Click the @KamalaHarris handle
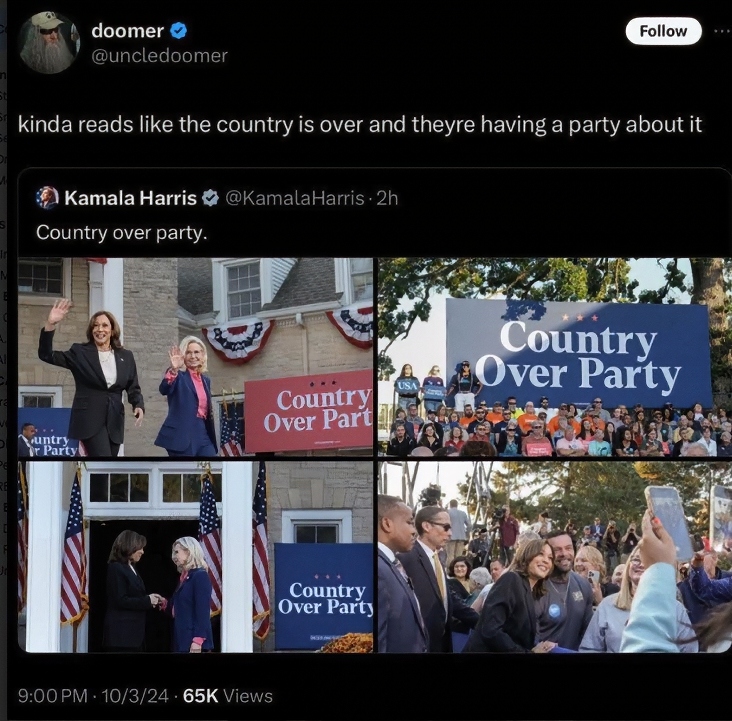Viewport: 732px width, 721px height. click(x=295, y=198)
